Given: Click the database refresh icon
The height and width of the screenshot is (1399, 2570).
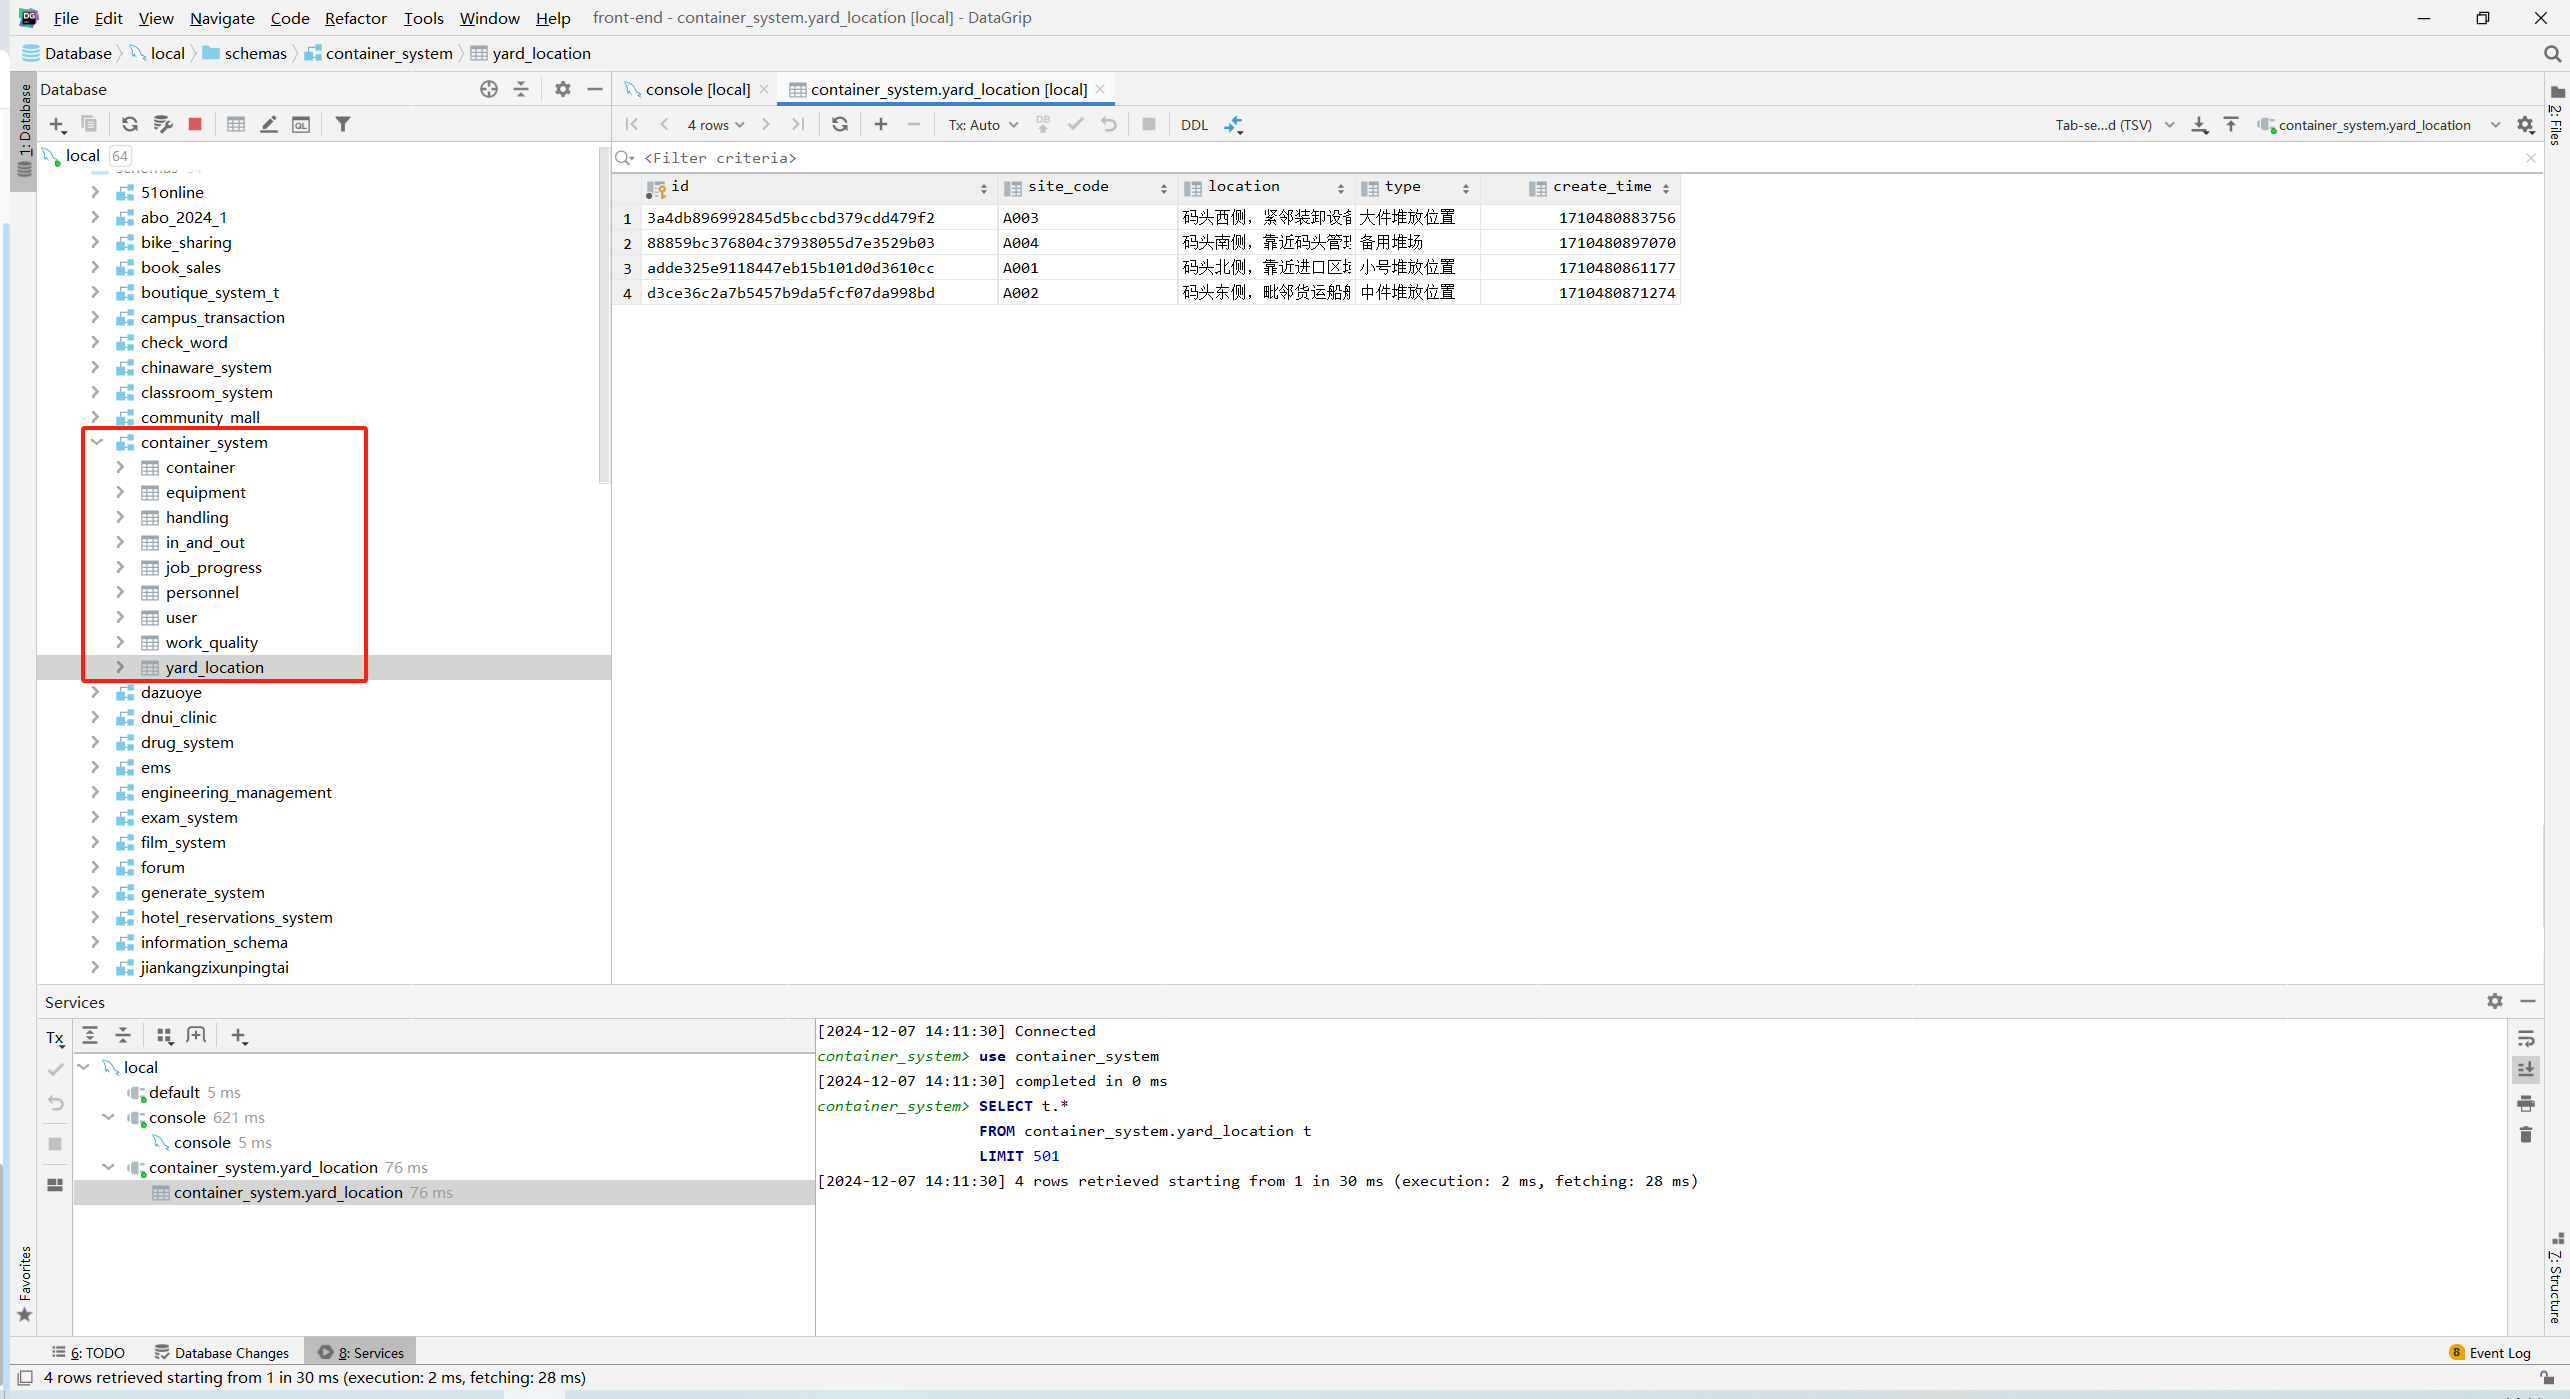Looking at the screenshot, I should [x=130, y=124].
